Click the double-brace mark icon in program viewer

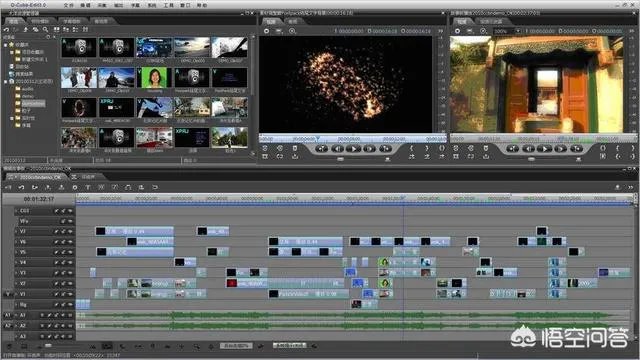603,149
